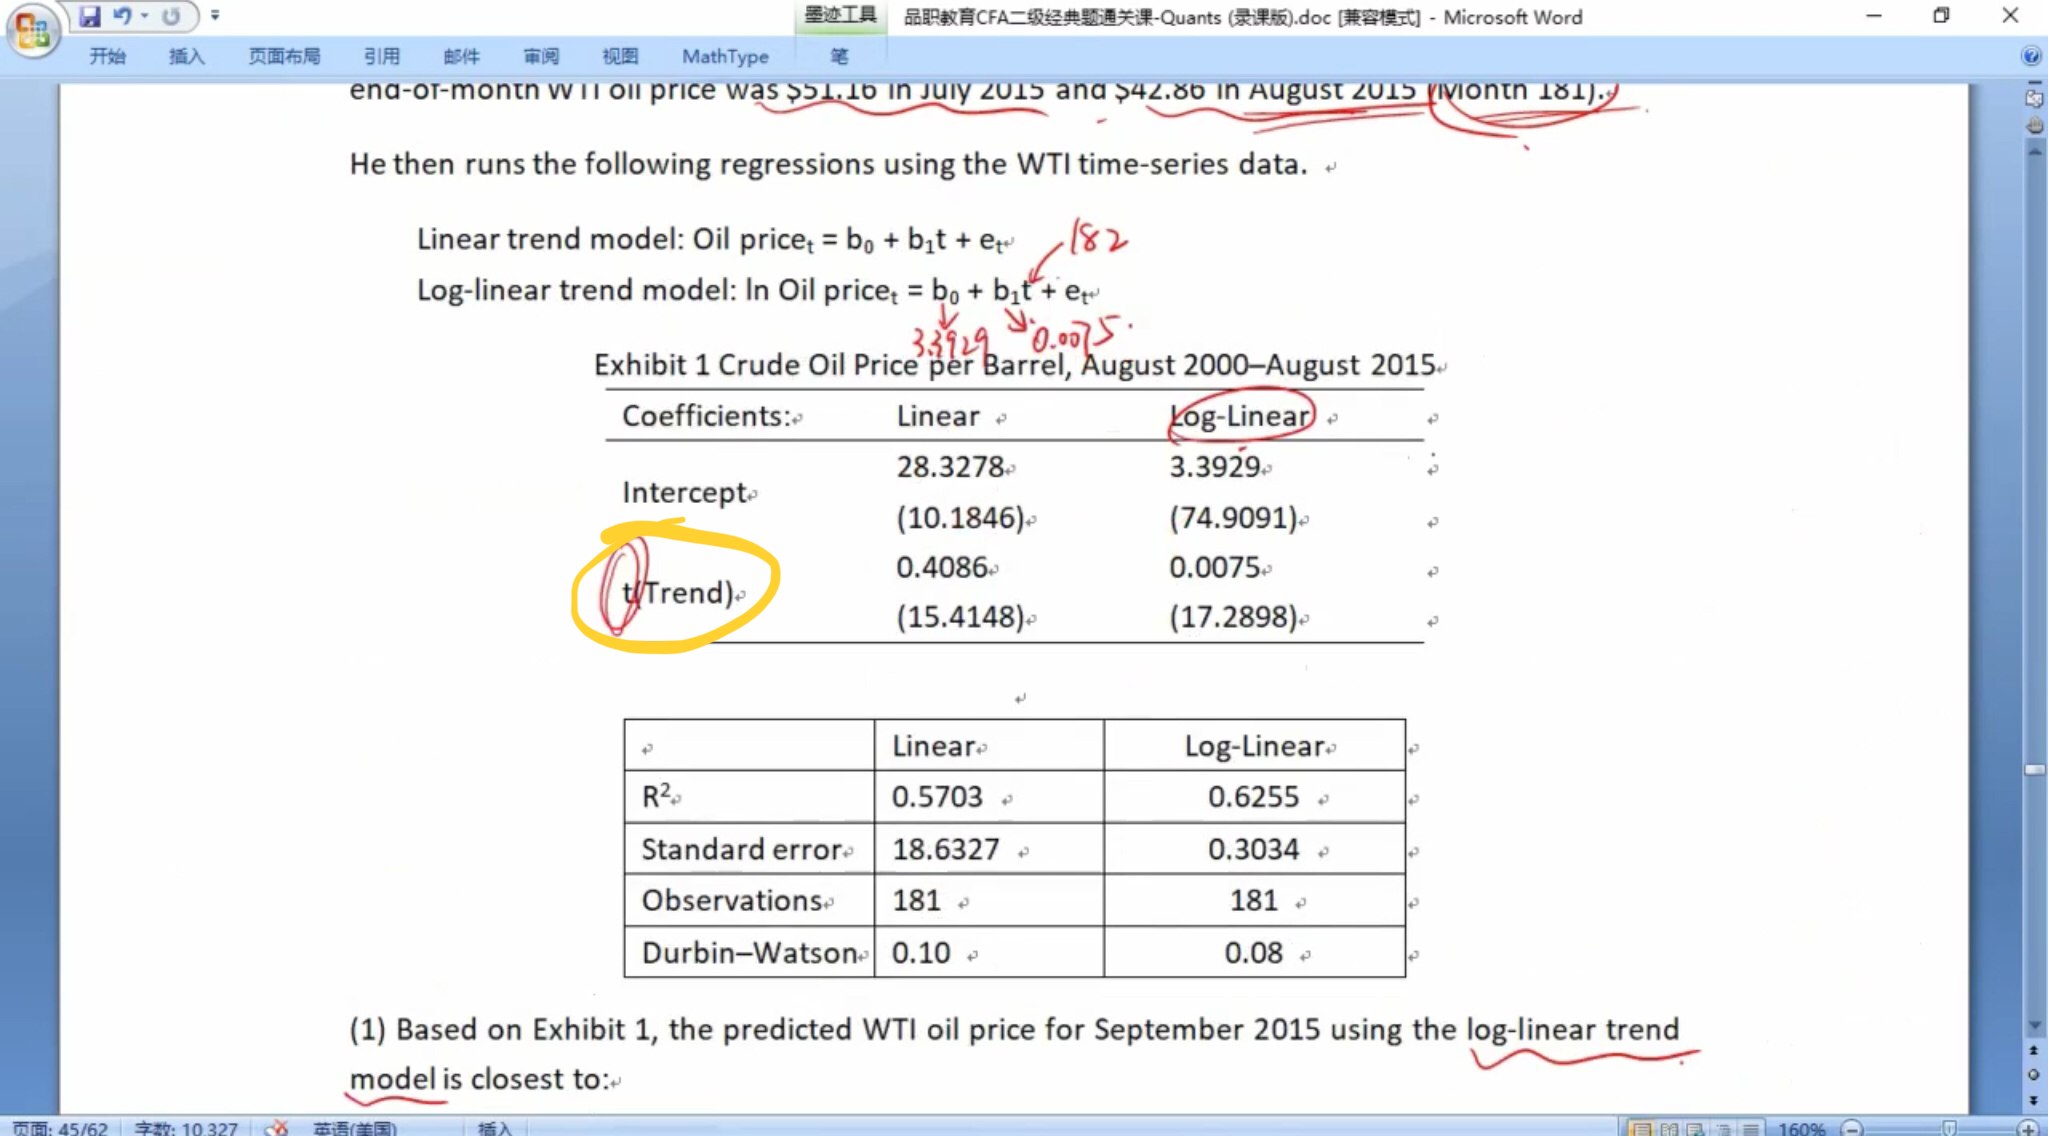Click the translation tool icon above scrollbar
2048x1136 pixels.
2034,99
